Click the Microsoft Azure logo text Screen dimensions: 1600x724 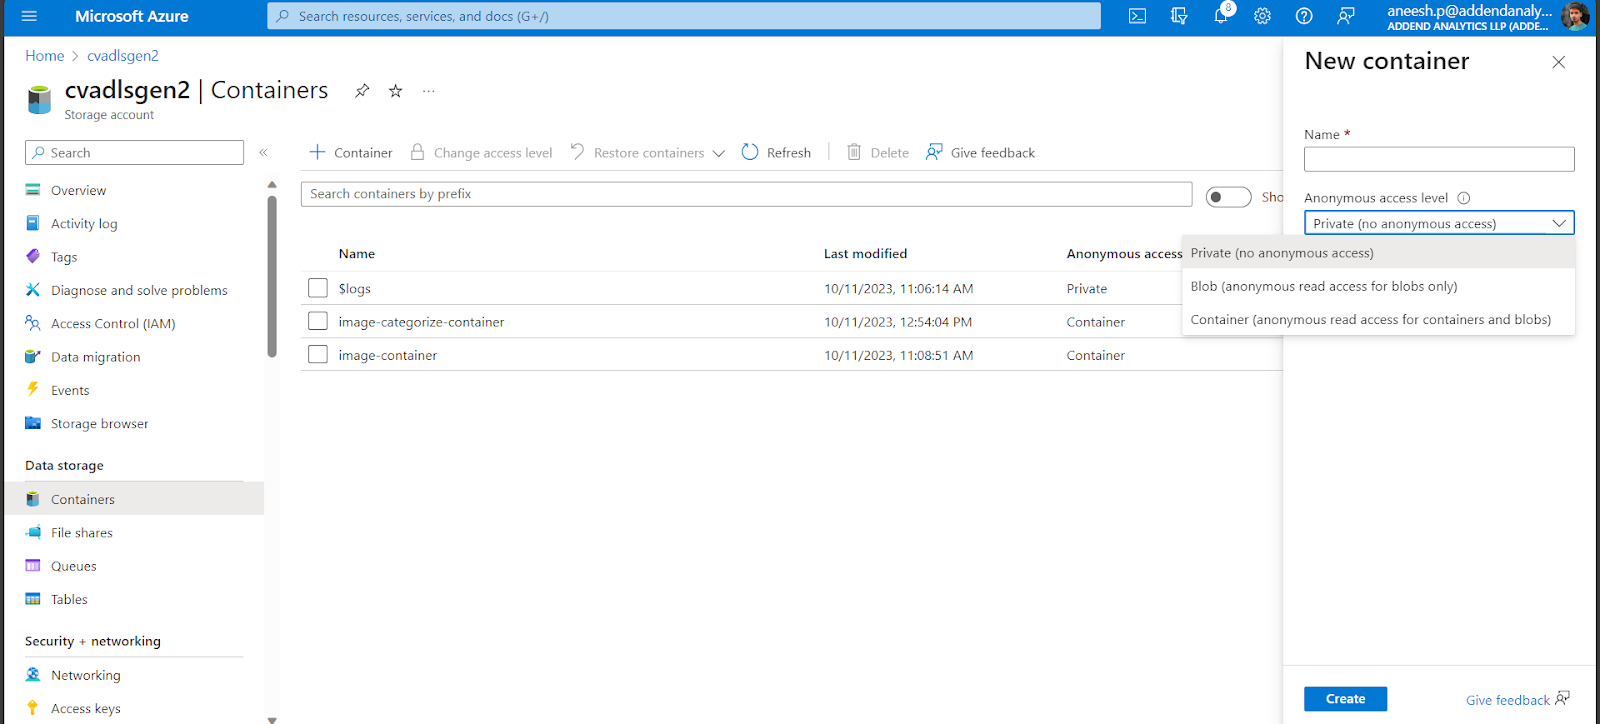(x=132, y=16)
